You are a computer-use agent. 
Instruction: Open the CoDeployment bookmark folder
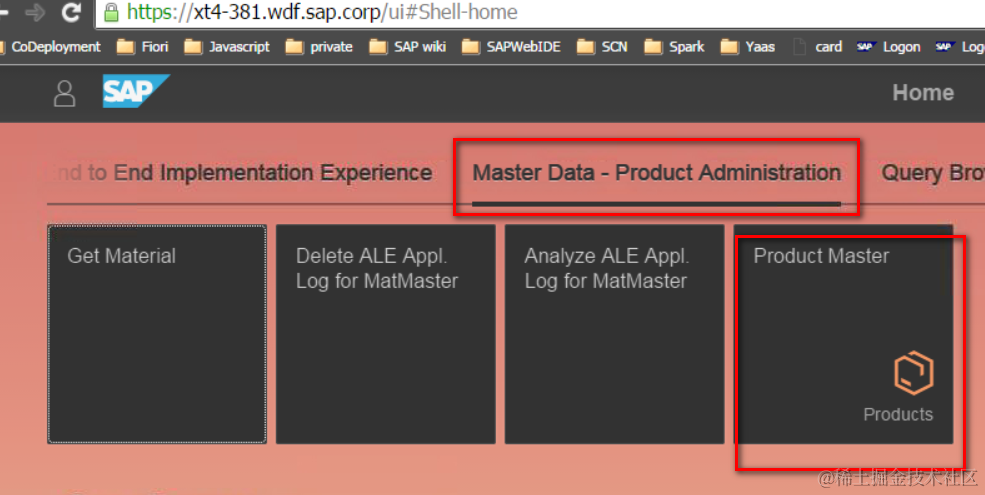(49, 46)
